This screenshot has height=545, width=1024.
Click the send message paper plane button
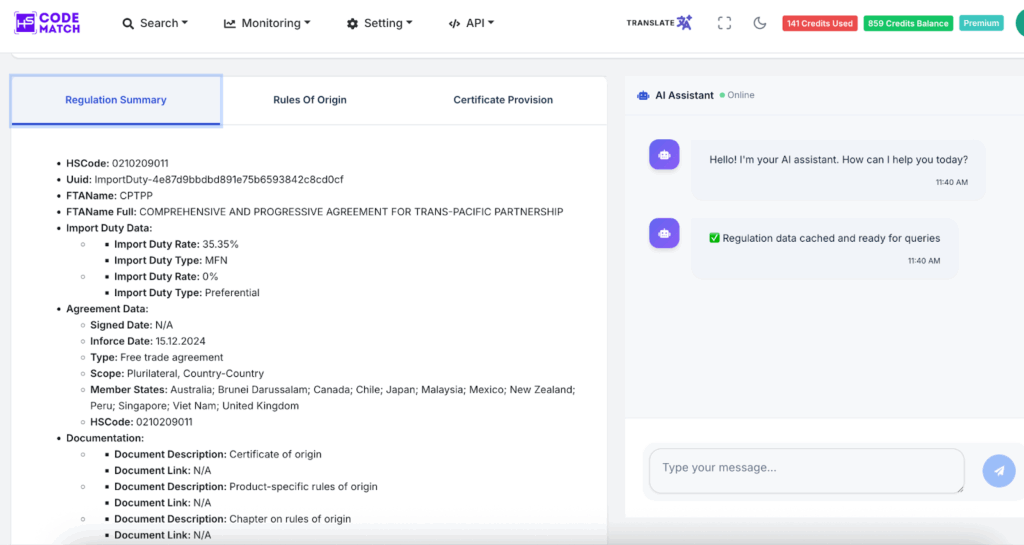pyautogui.click(x=998, y=471)
